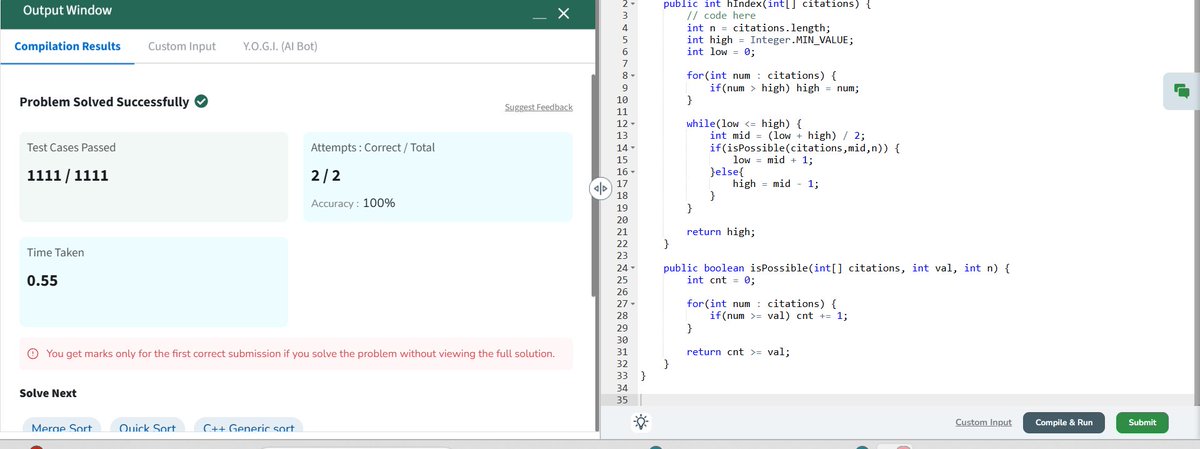Click the 'int low = 0;' code line
The height and width of the screenshot is (449, 1200).
720,52
